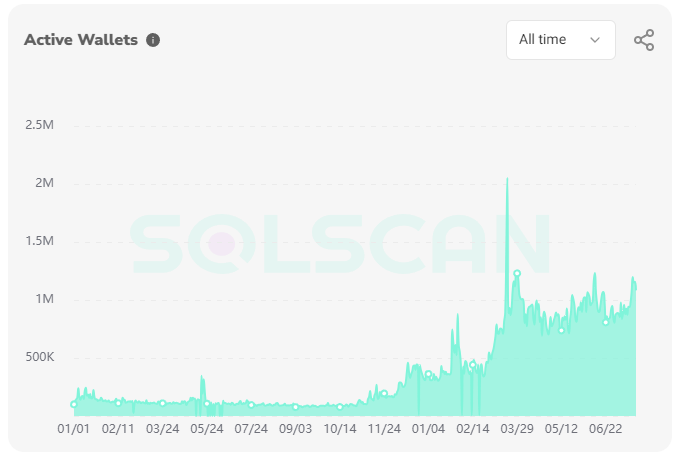Click the chart data point above 07/24
This screenshot has width=679, height=459.
click(x=251, y=405)
